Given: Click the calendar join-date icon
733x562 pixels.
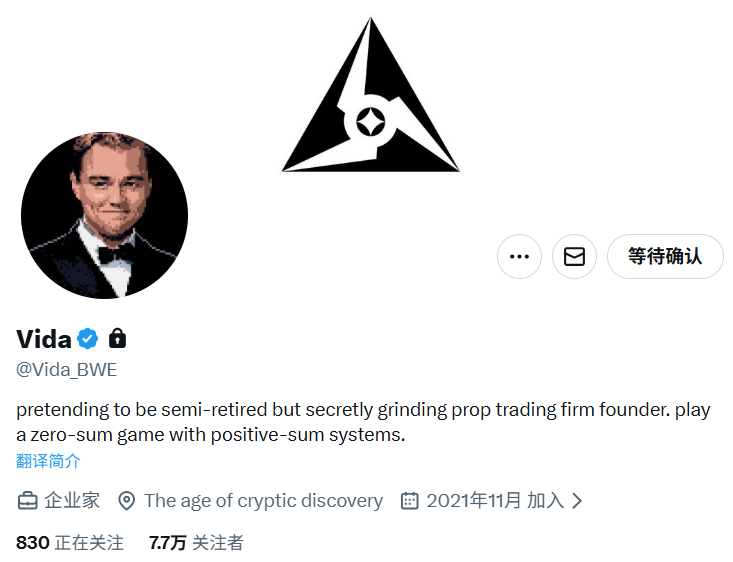Looking at the screenshot, I should (409, 501).
